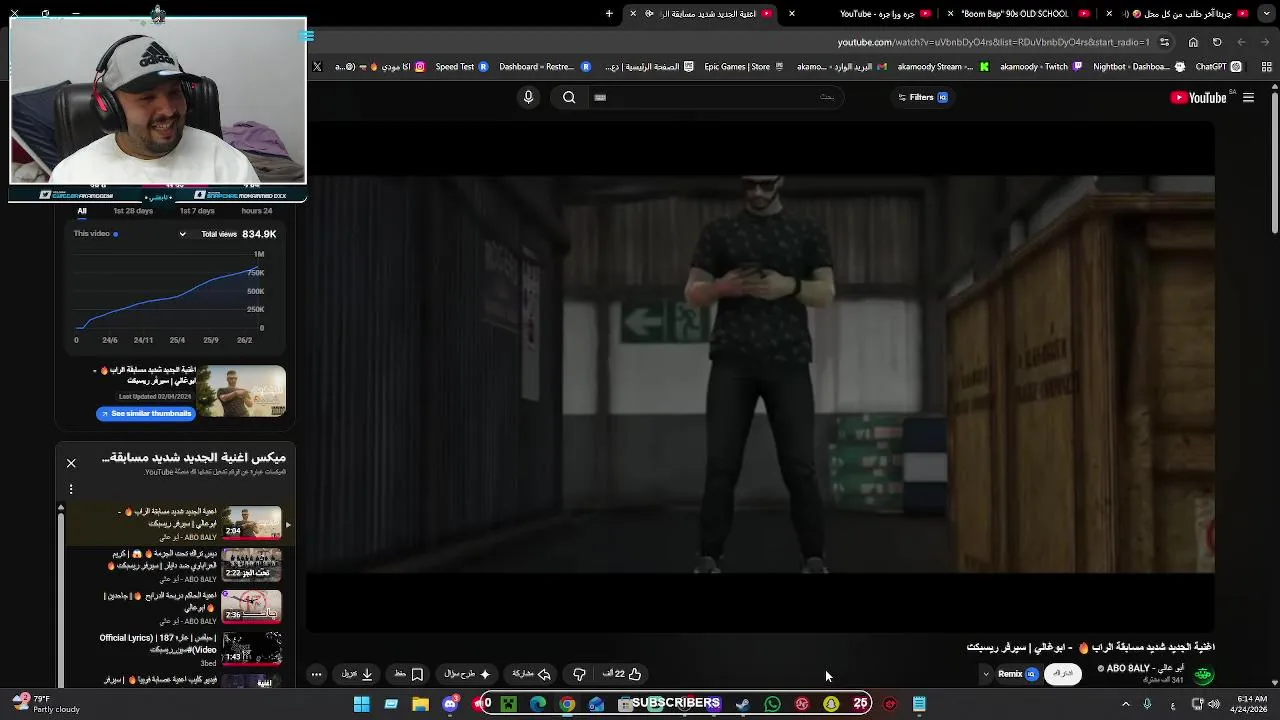Open the Filters button near search bar
1280x720 pixels.
pyautogui.click(x=922, y=97)
